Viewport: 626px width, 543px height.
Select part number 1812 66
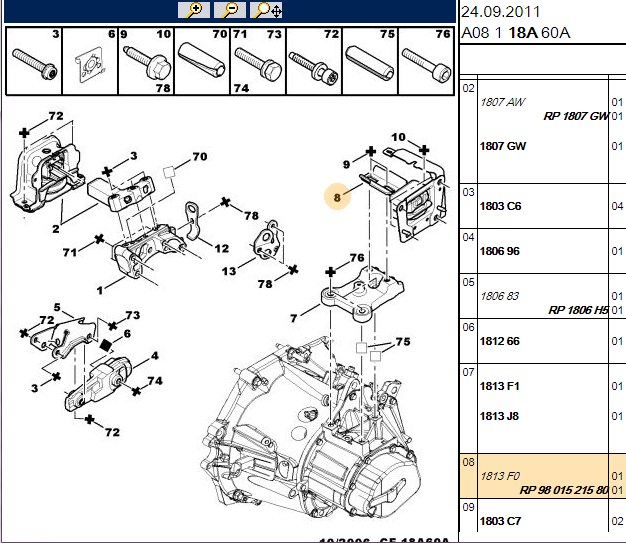pyautogui.click(x=499, y=341)
